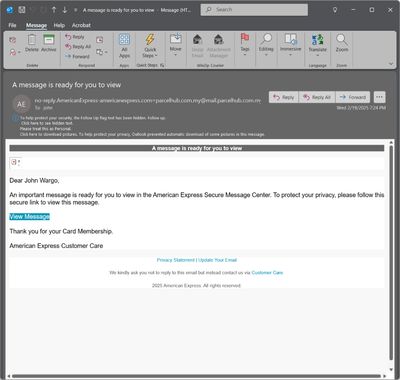This screenshot has width=400, height=380.
Task: Open the Acrobat tab
Action: point(81,25)
